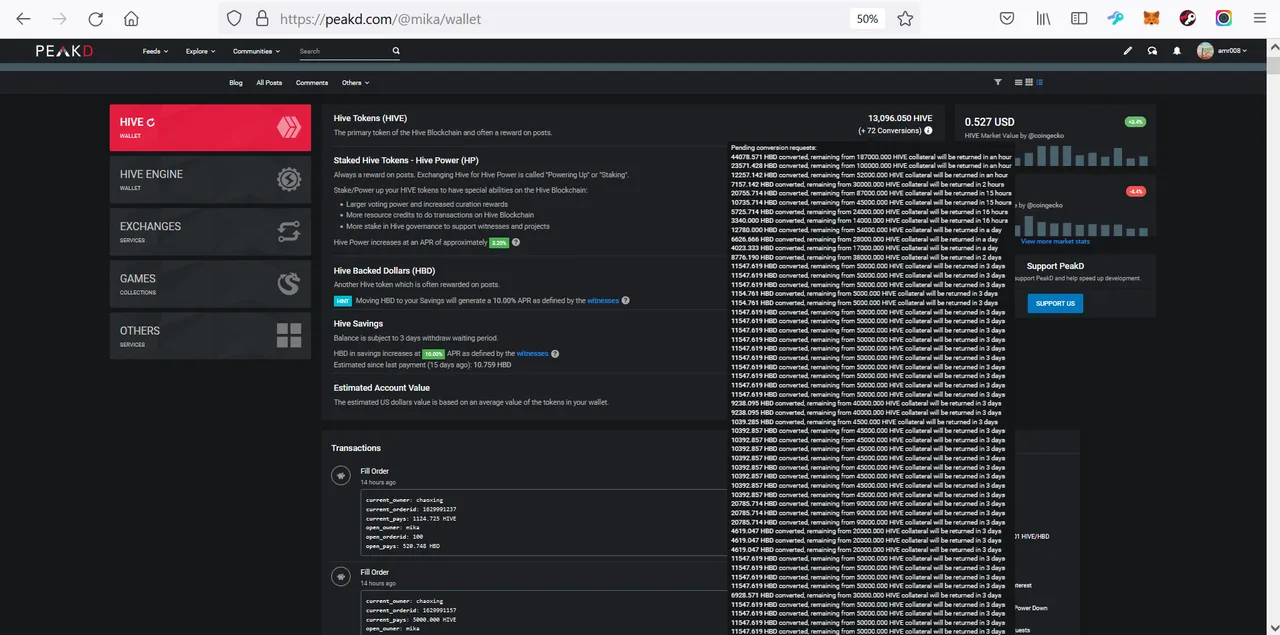This screenshot has width=1280, height=635.
Task: Click the (+ 72 Conversions) text
Action: (x=890, y=131)
